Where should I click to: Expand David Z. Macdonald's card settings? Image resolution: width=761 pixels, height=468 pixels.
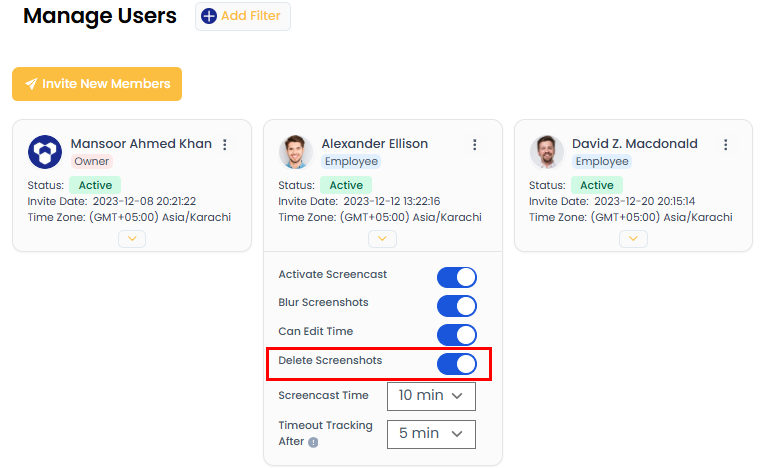(x=633, y=239)
